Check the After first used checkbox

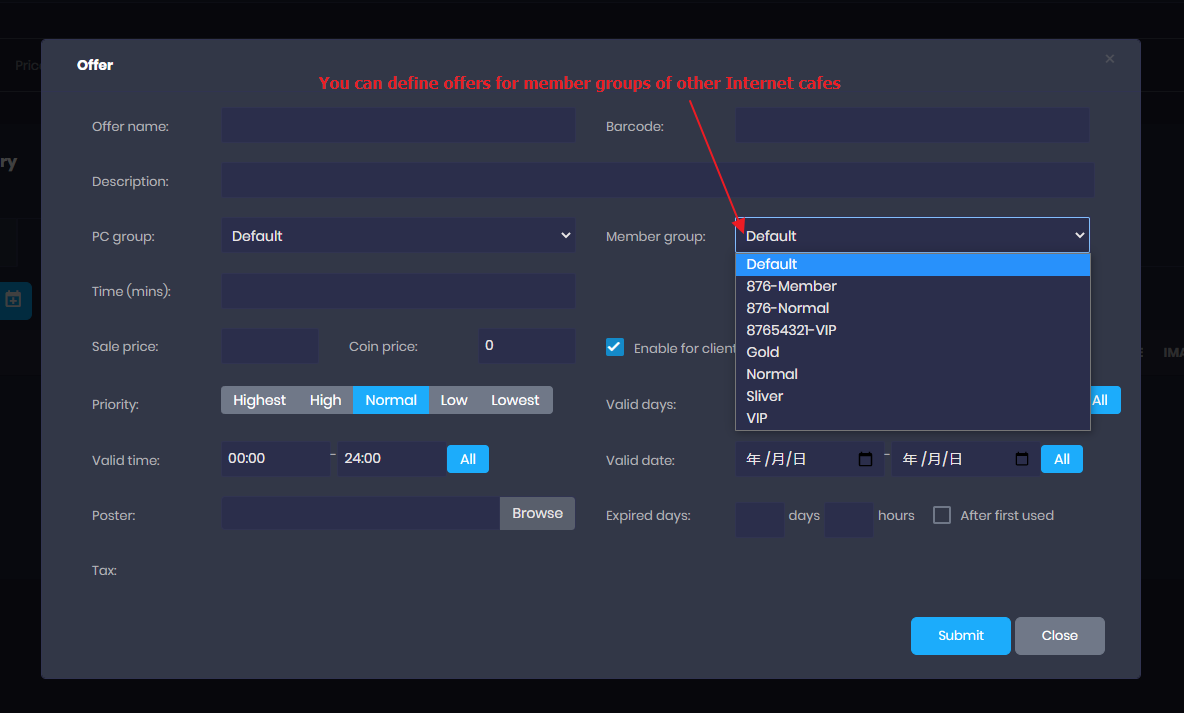[941, 515]
